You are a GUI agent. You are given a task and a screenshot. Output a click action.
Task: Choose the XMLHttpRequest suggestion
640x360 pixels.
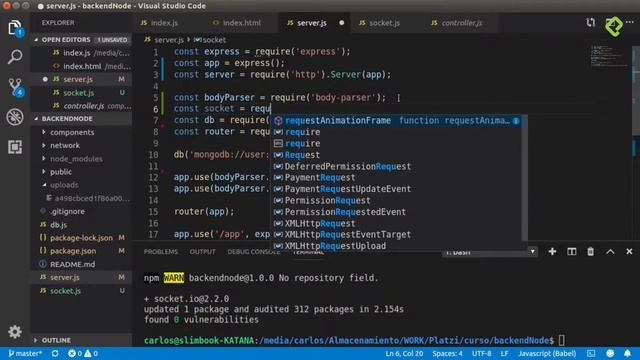[x=396, y=223]
